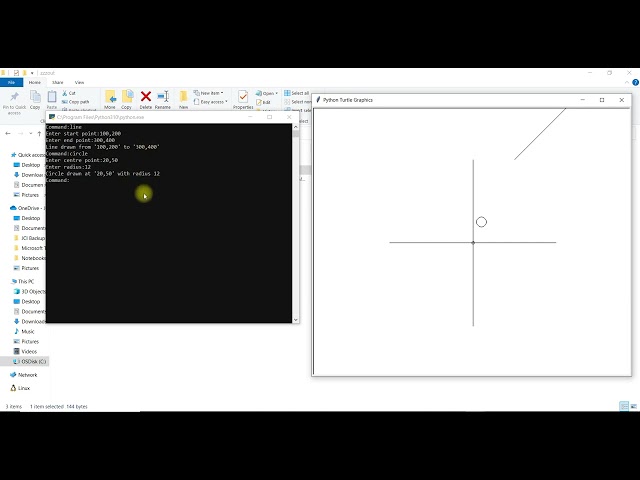Image resolution: width=640 pixels, height=480 pixels.
Task: Collapse the Explorer ribbon with the chevron
Action: (627, 82)
